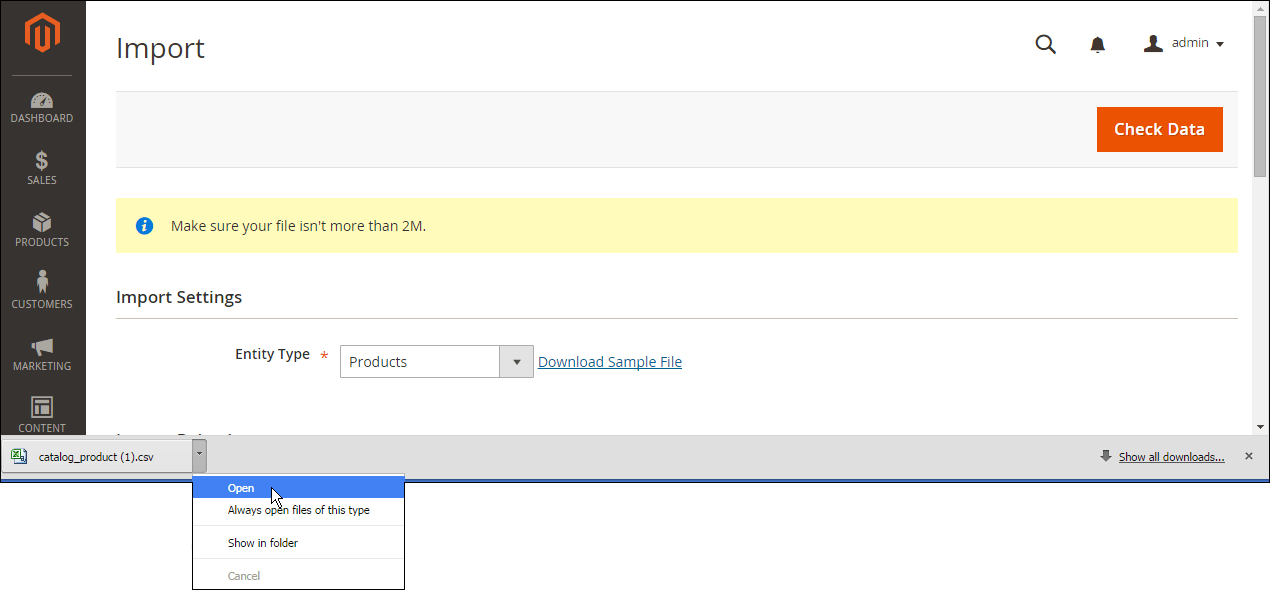Screen dimensions: 1270x591
Task: Click the Magento logo icon
Action: 42,35
